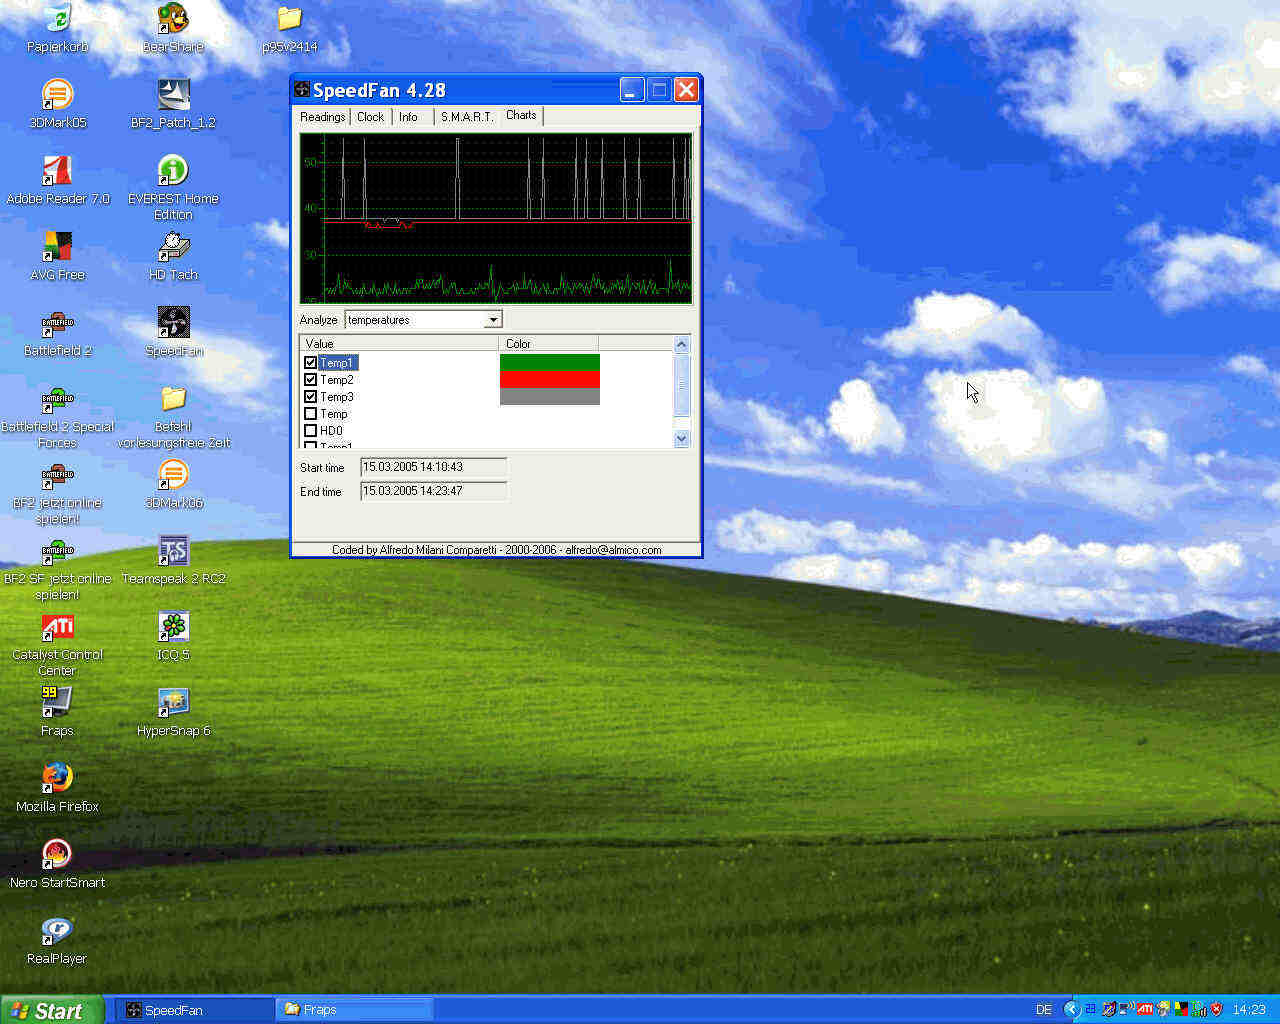Launch the Fraps desktop shortcut

(x=57, y=712)
